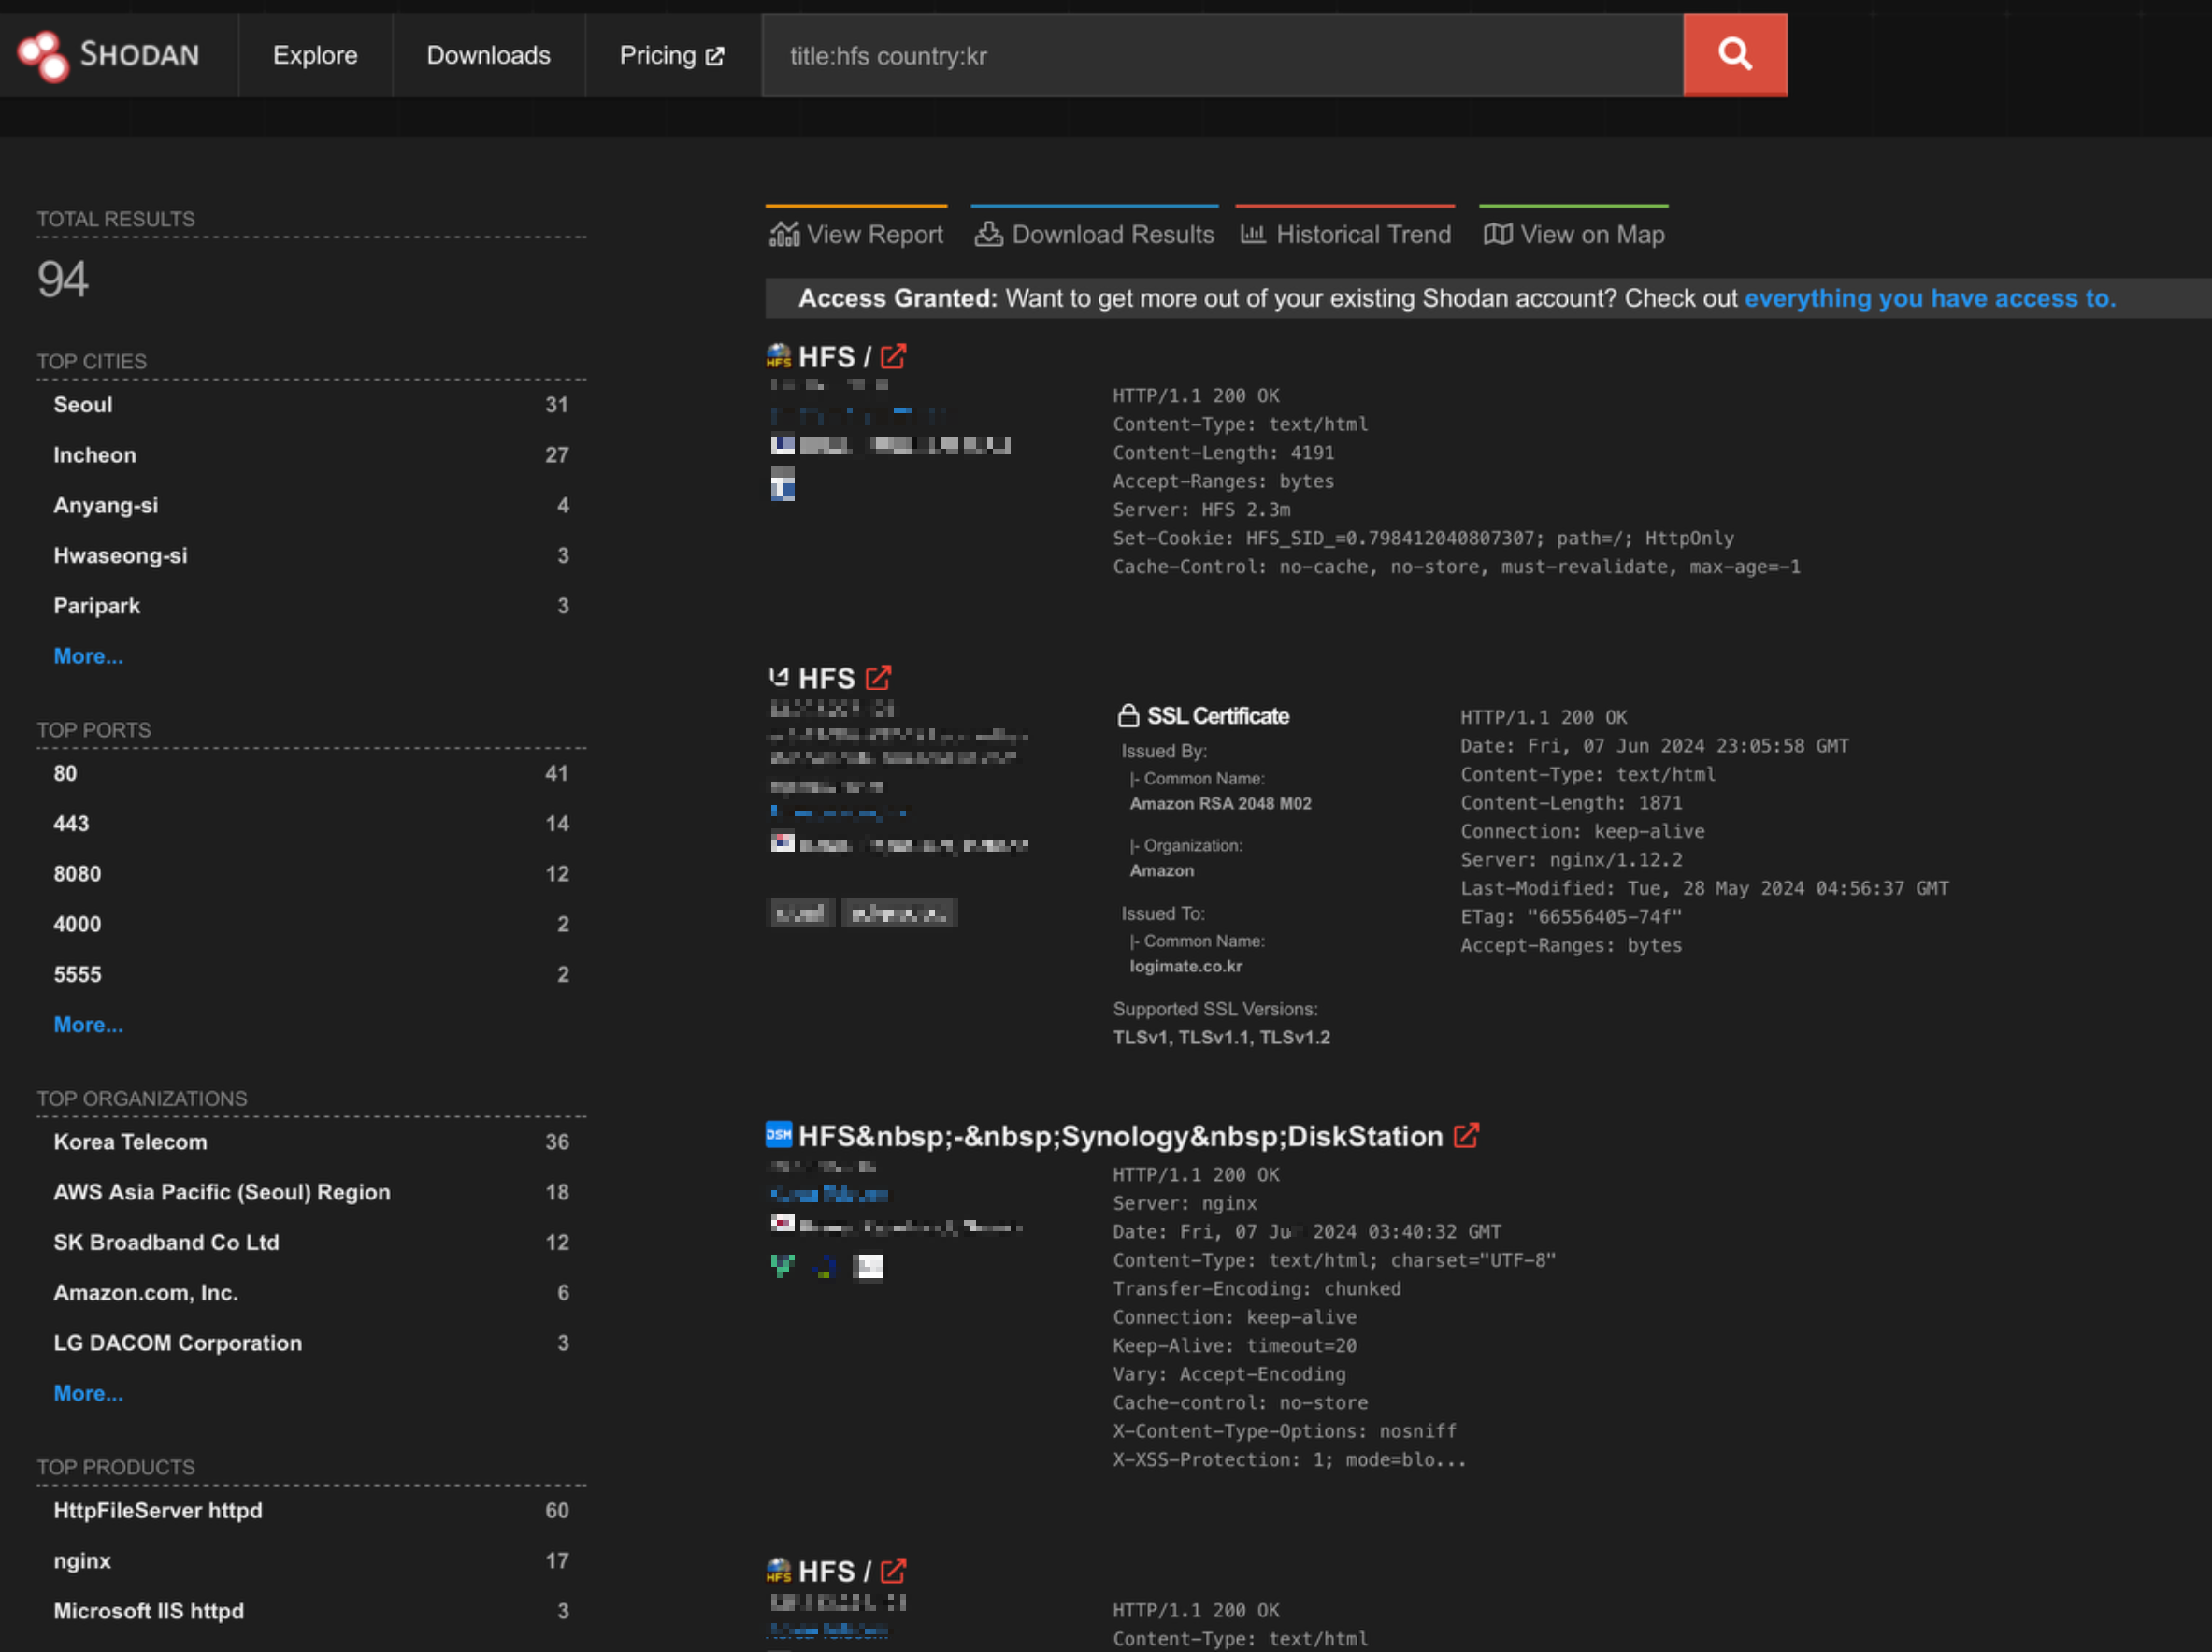This screenshot has width=2212, height=1652.
Task: Click HFS favicon of first result
Action: point(778,356)
